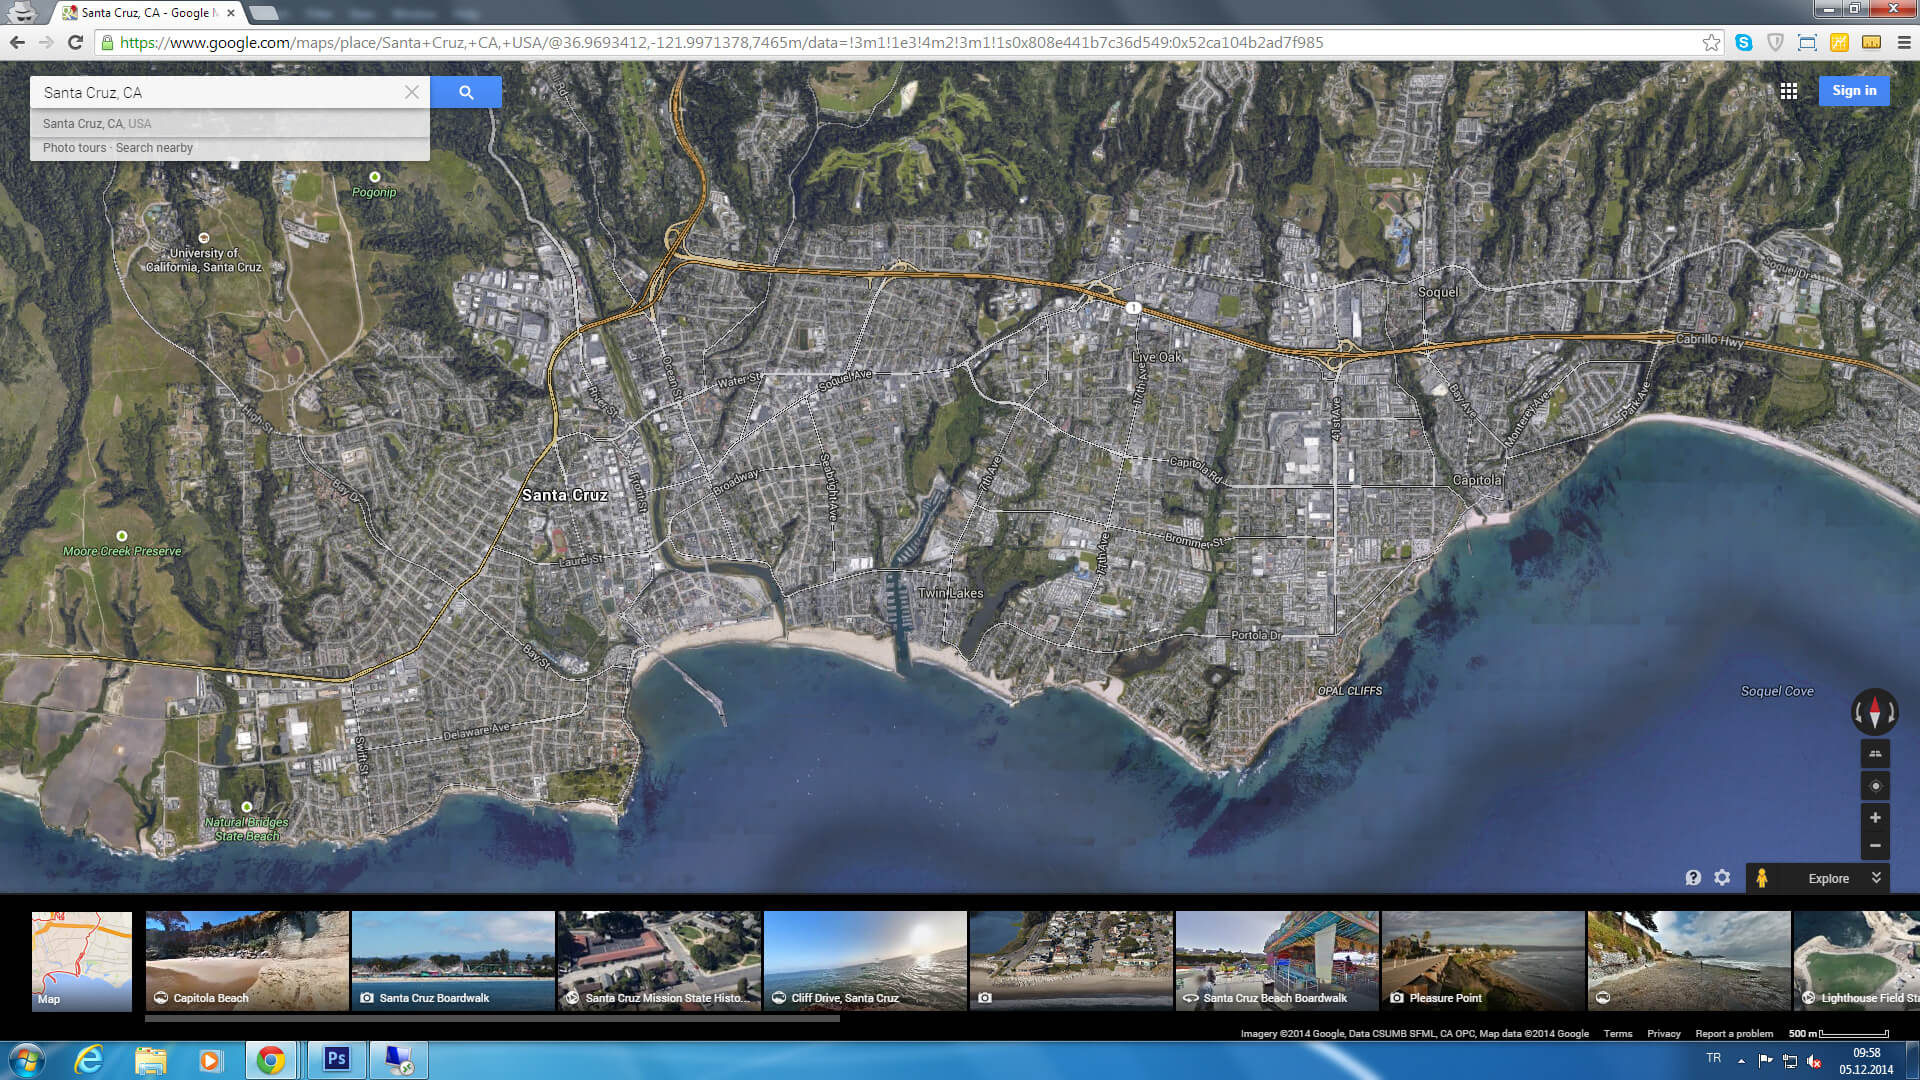1920x1080 pixels.
Task: Click the Search nearby link
Action: coord(154,148)
